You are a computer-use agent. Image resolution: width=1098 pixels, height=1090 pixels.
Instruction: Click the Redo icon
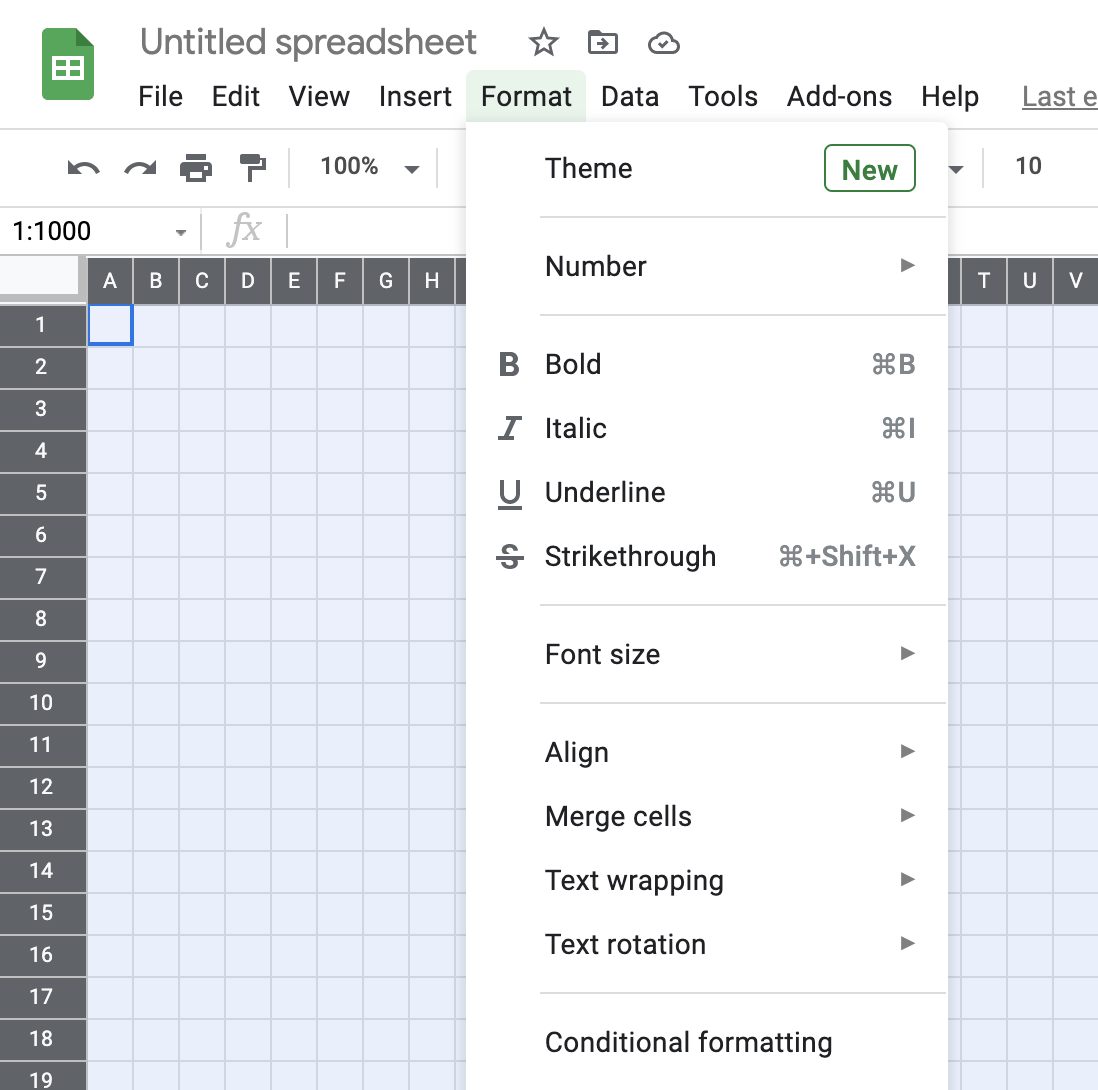140,167
